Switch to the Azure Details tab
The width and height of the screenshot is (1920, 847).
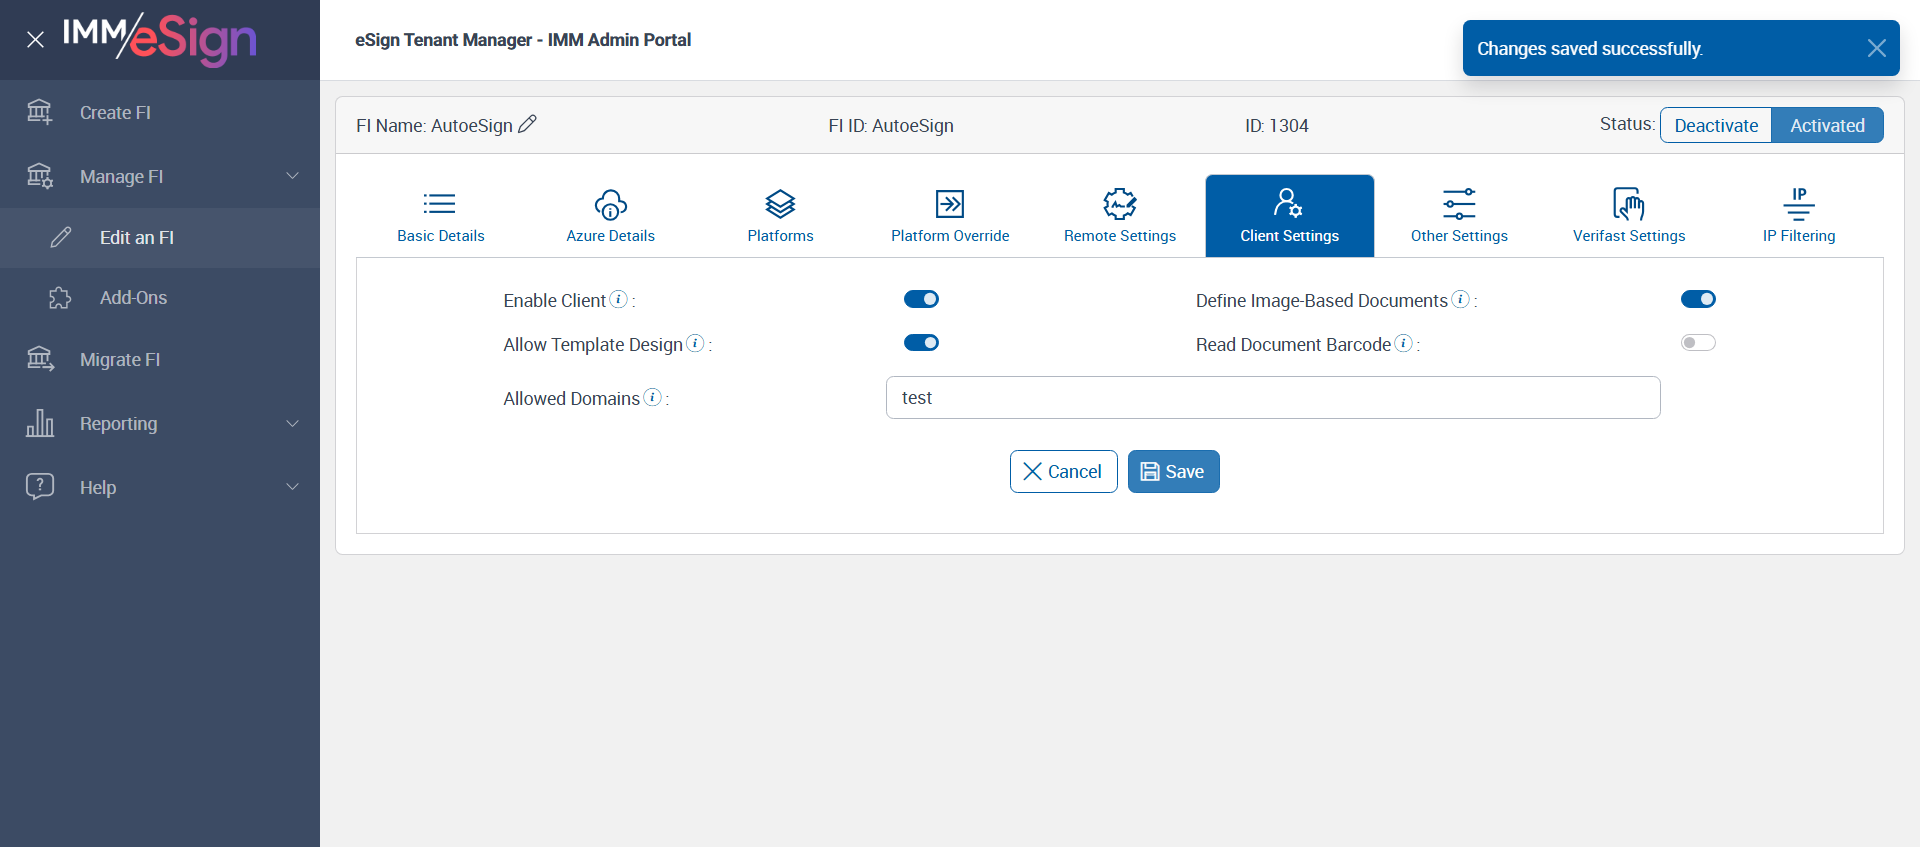pos(611,216)
